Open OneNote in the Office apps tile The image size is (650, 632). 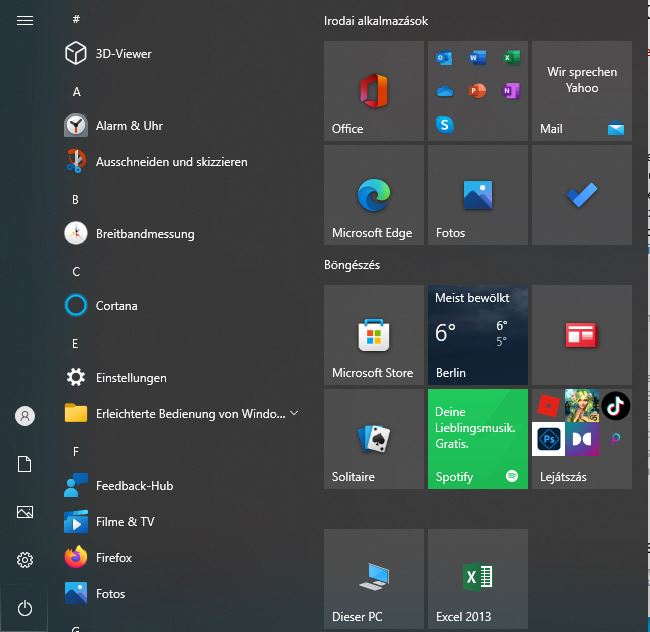(x=511, y=91)
